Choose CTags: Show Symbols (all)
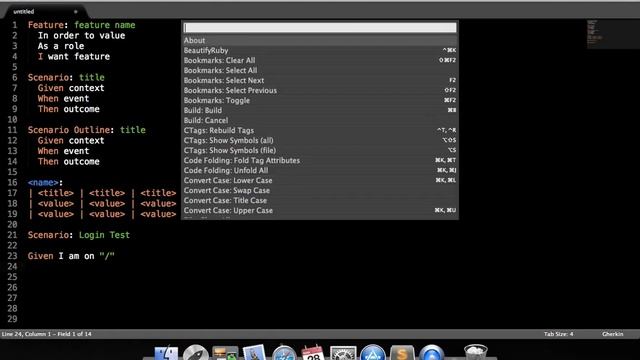 click(x=320, y=140)
